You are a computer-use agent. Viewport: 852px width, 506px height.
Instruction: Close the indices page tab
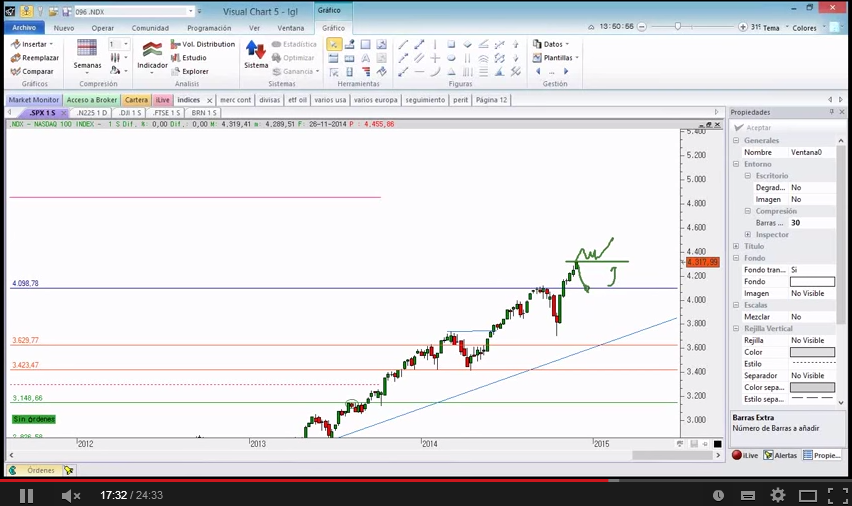tap(209, 101)
